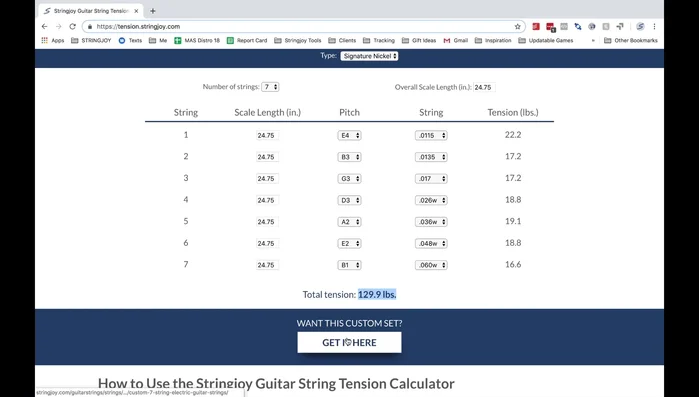Open the Clients bookmark folder
The width and height of the screenshot is (699, 397).
[x=342, y=40]
